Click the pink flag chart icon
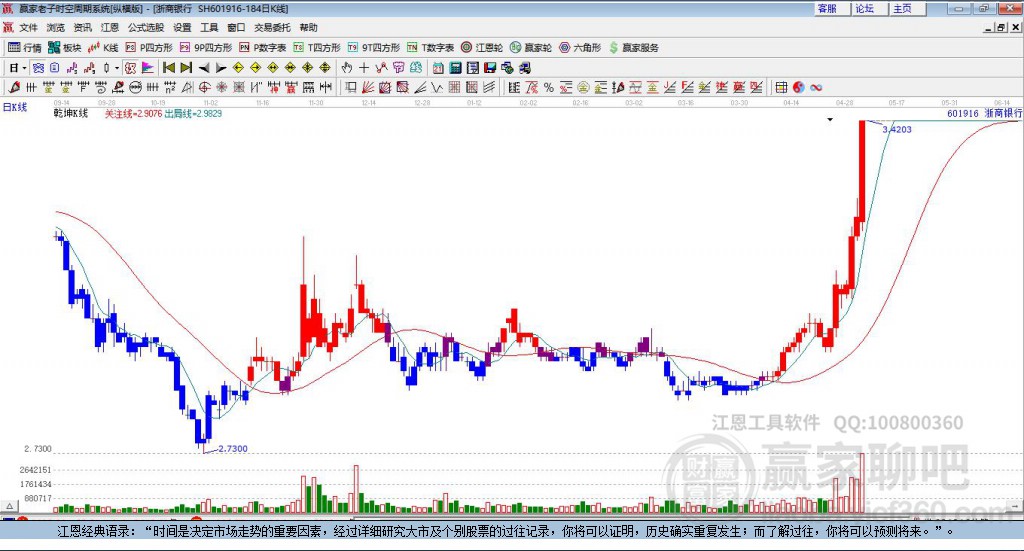 [148, 68]
